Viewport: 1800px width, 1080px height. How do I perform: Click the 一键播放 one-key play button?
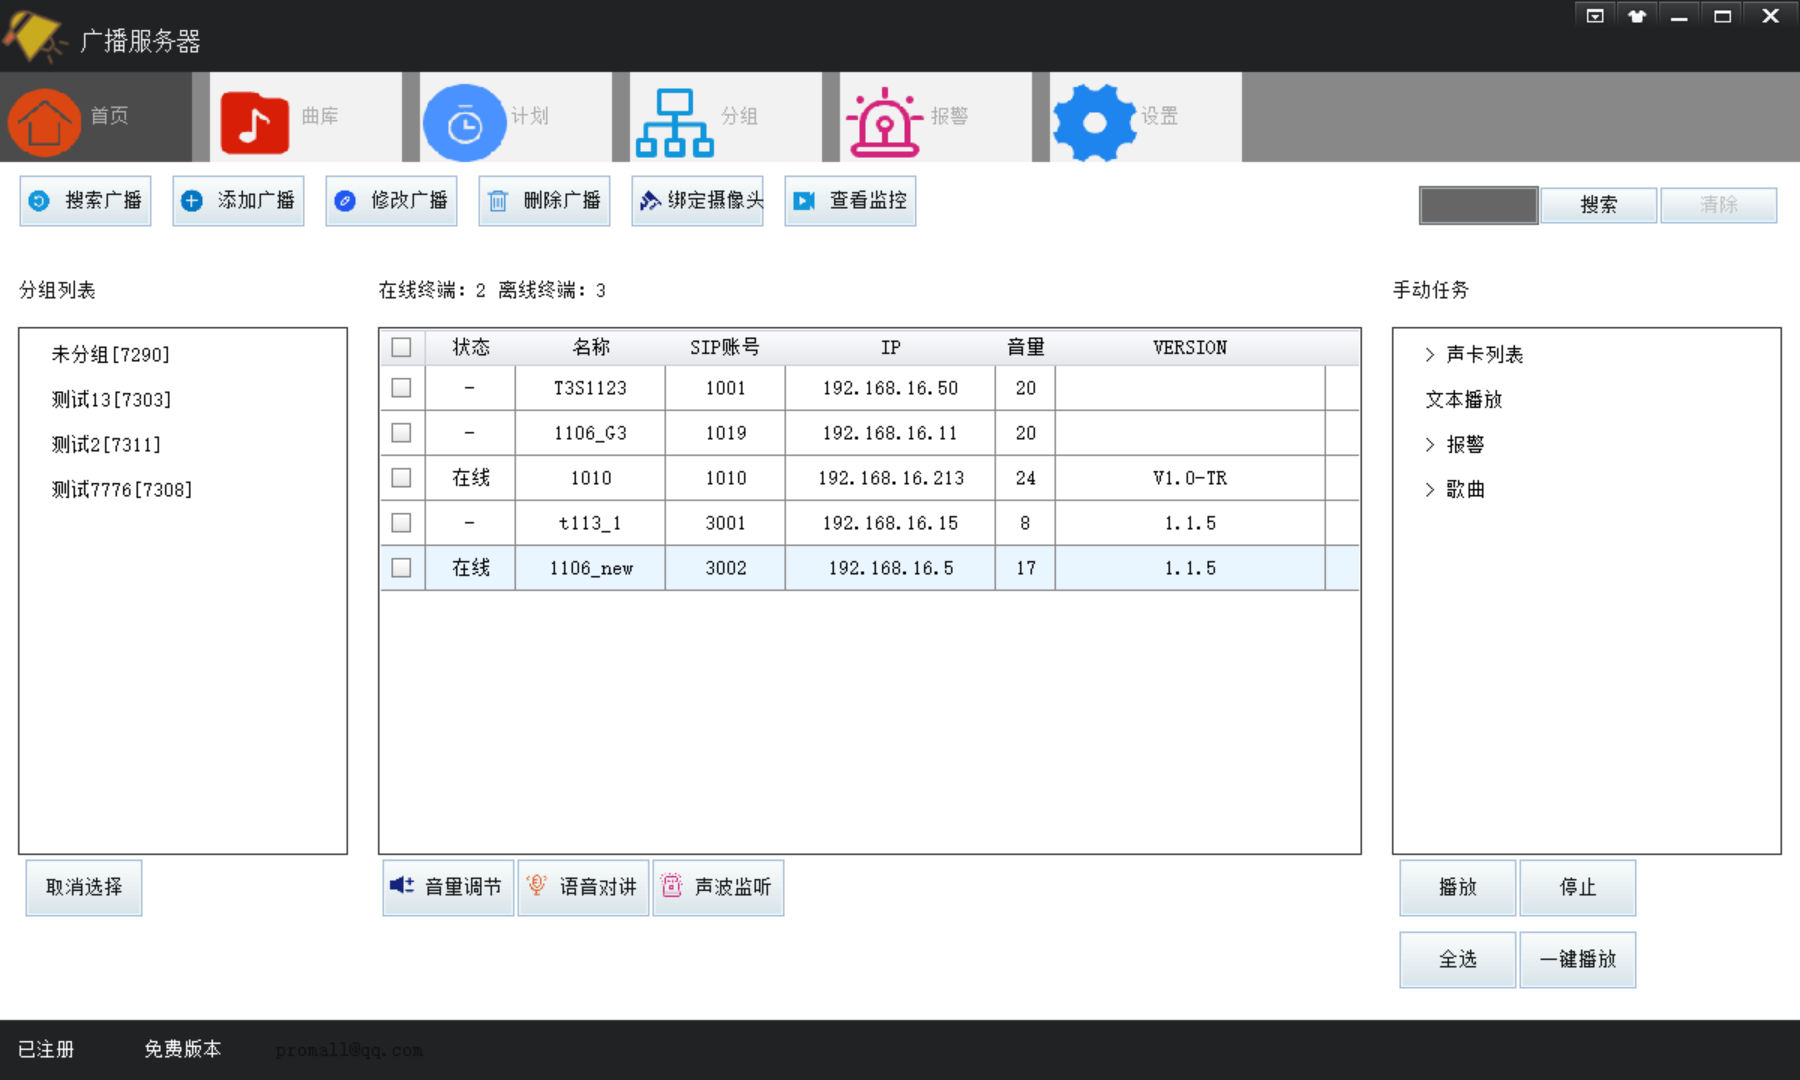(1577, 959)
